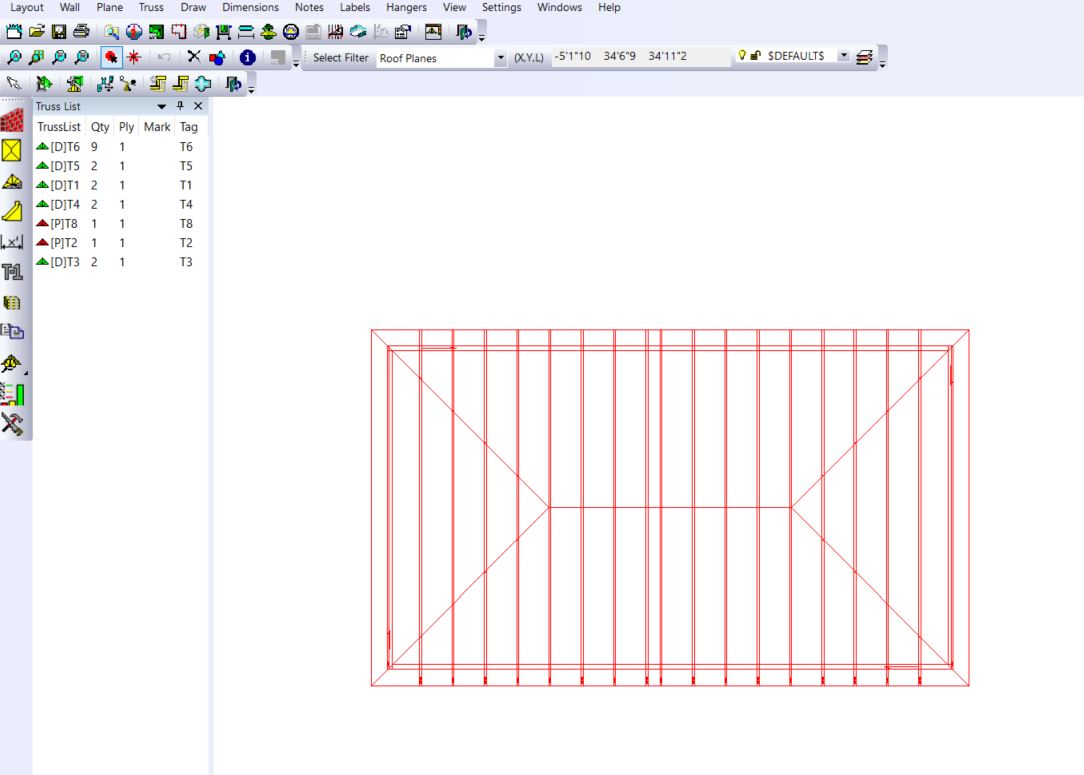Click the layers stack icon
Screen dimensions: 1084x775
[862, 58]
